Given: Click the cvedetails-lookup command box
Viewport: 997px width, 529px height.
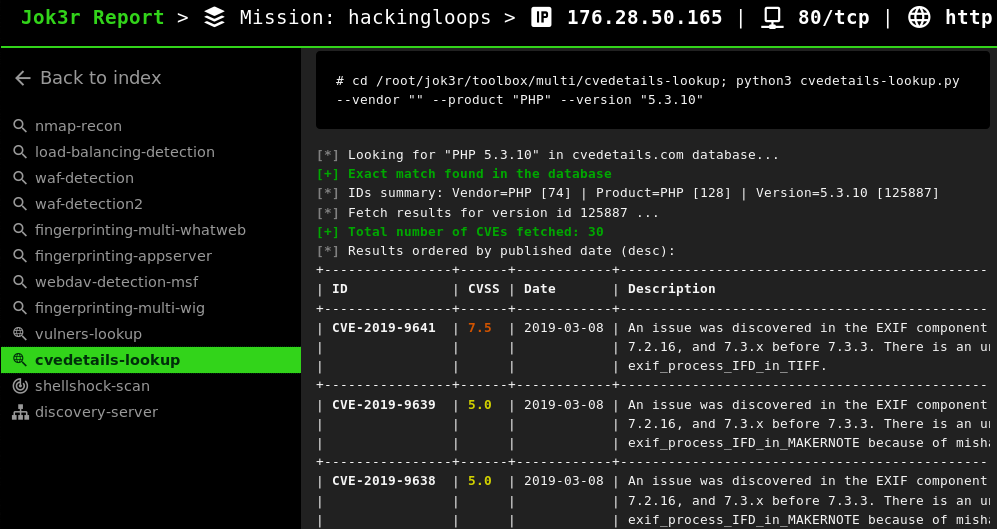Looking at the screenshot, I should click(652, 90).
